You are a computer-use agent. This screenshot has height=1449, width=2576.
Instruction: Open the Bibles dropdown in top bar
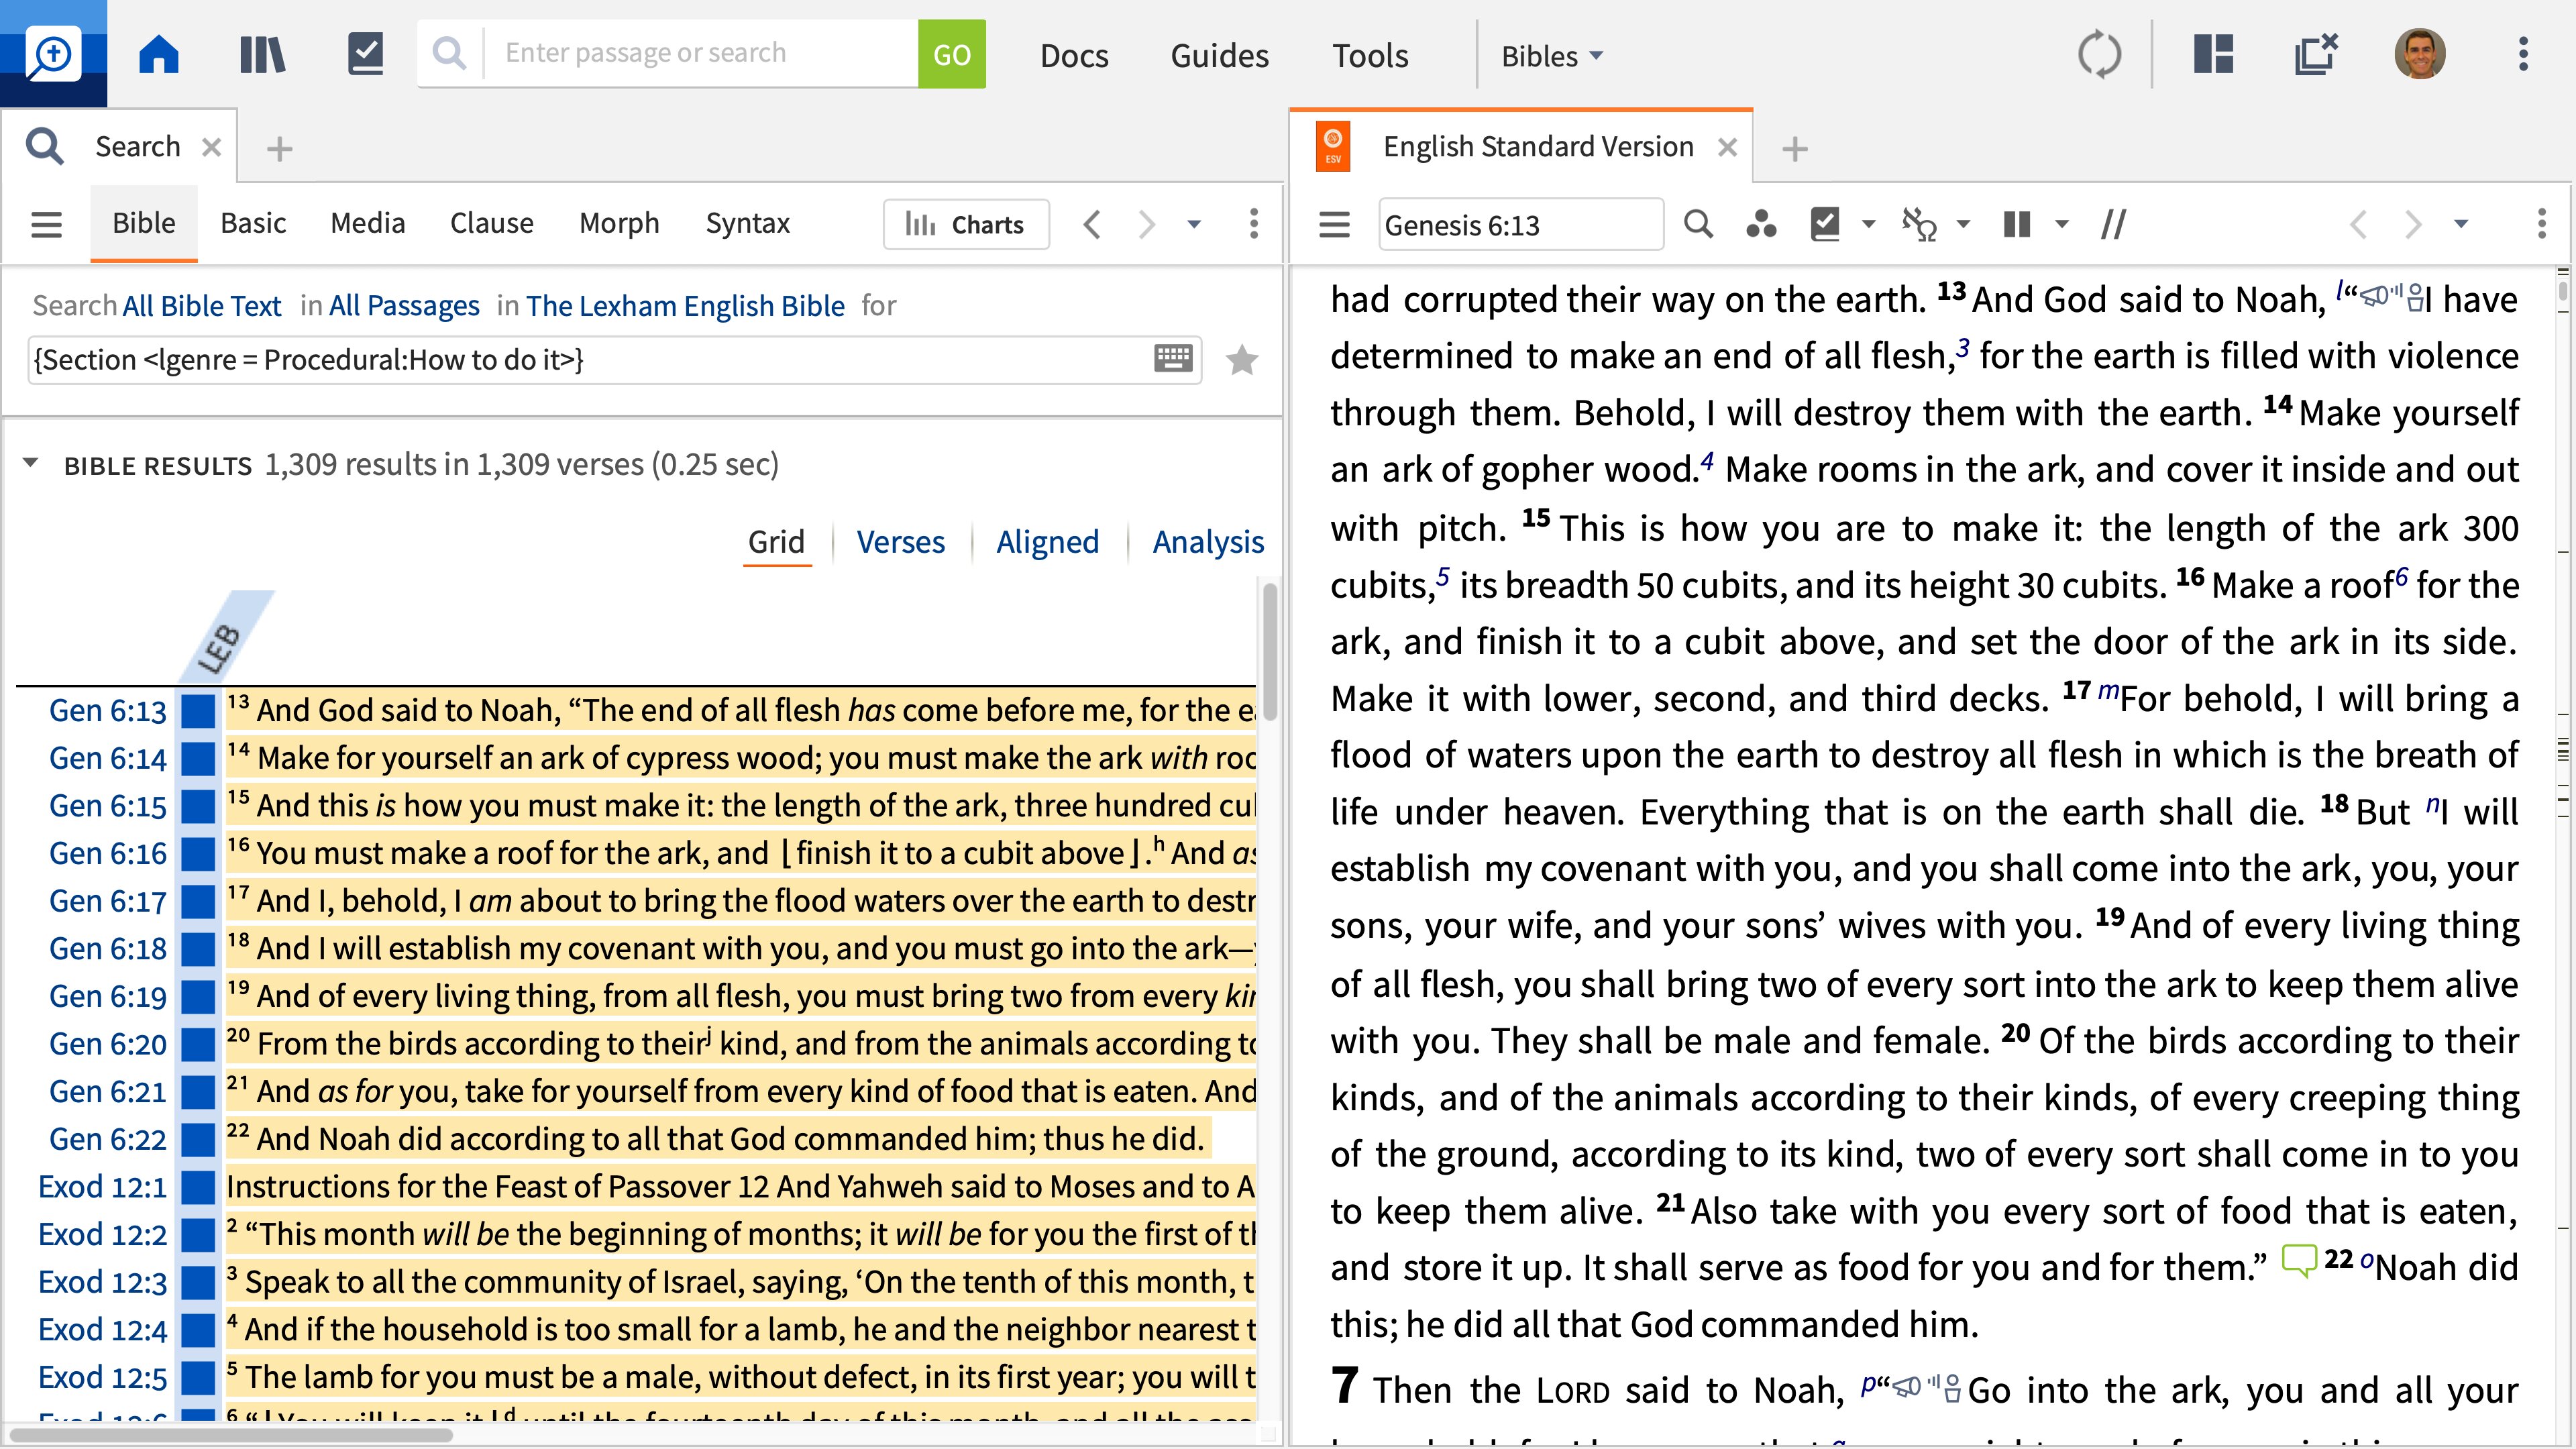click(1552, 56)
